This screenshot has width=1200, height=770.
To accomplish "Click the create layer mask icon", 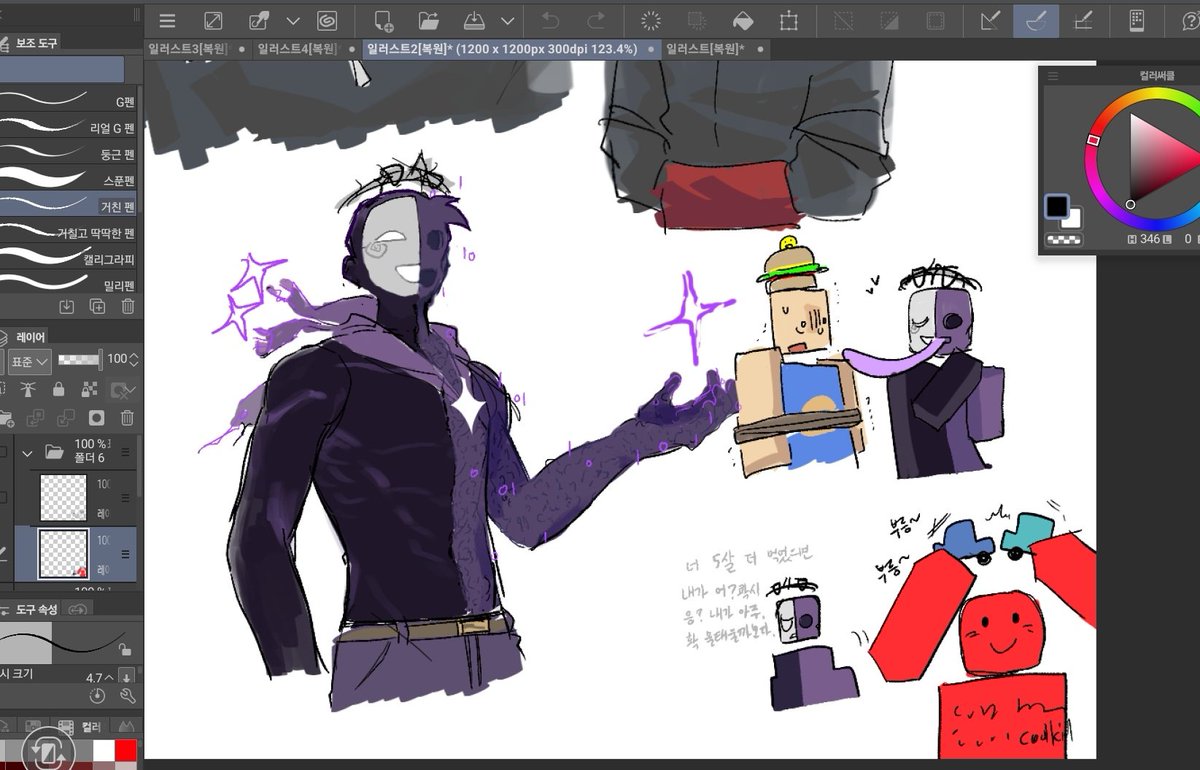I will (x=97, y=418).
